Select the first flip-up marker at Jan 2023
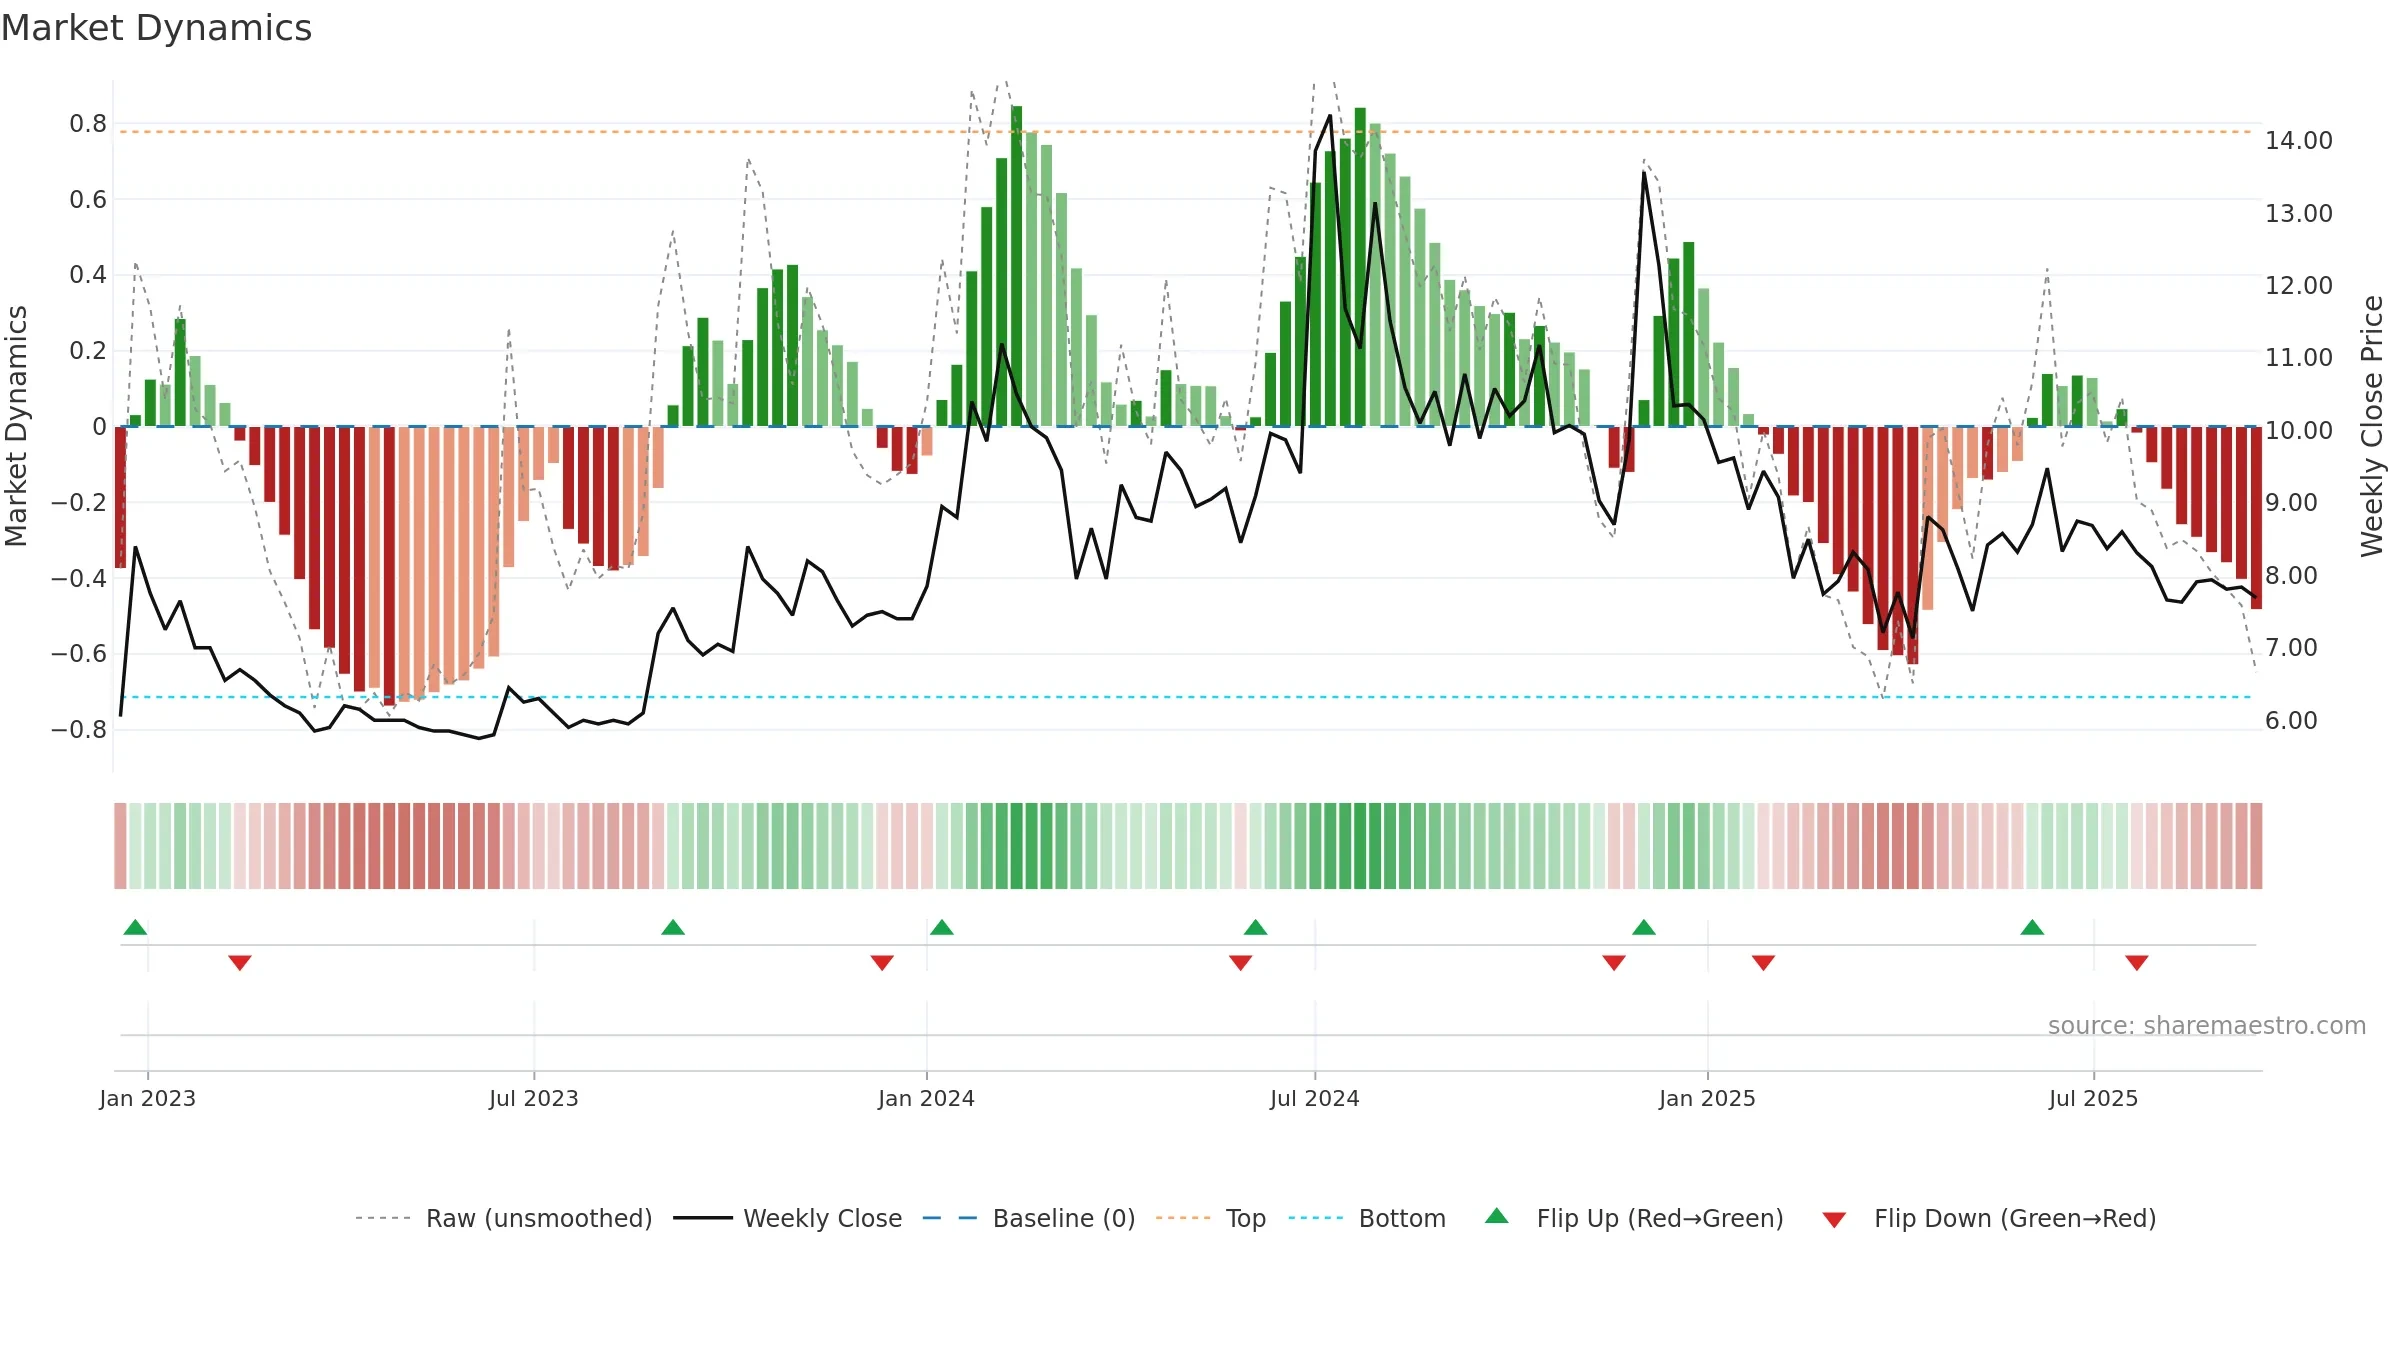The height and width of the screenshot is (1350, 2400). [x=135, y=927]
